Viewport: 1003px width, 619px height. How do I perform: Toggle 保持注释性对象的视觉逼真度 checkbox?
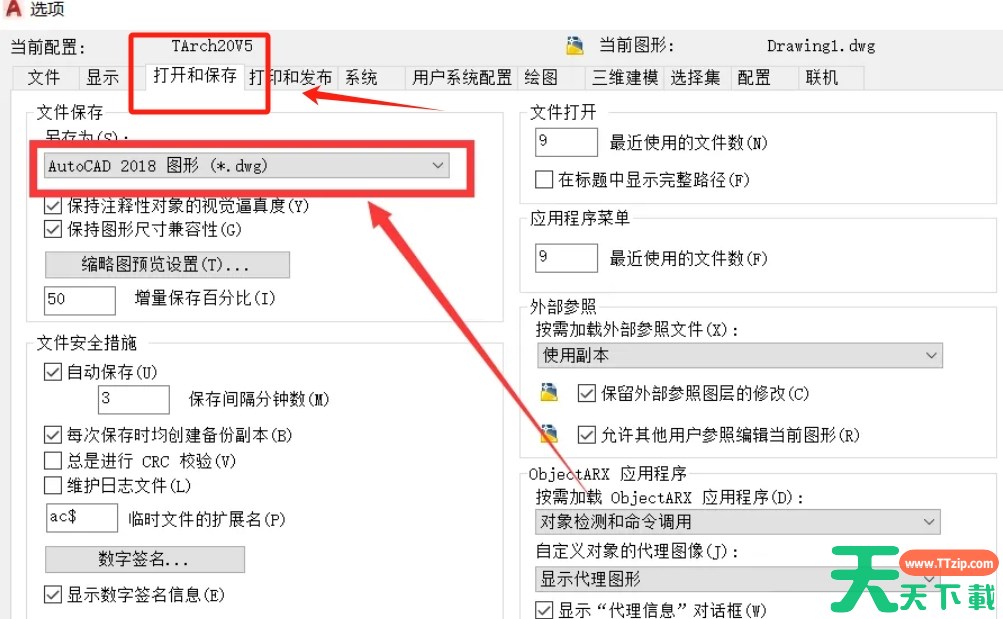[52, 206]
